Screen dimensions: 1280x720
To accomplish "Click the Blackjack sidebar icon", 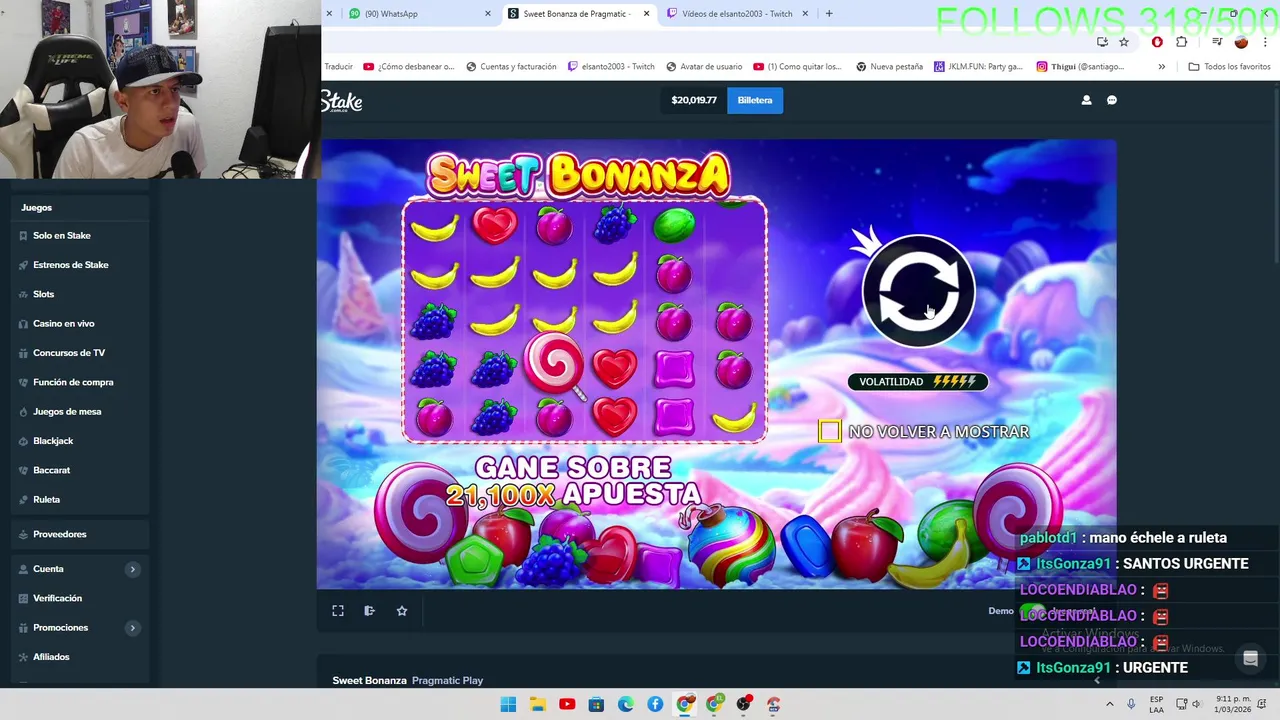I will click(23, 441).
